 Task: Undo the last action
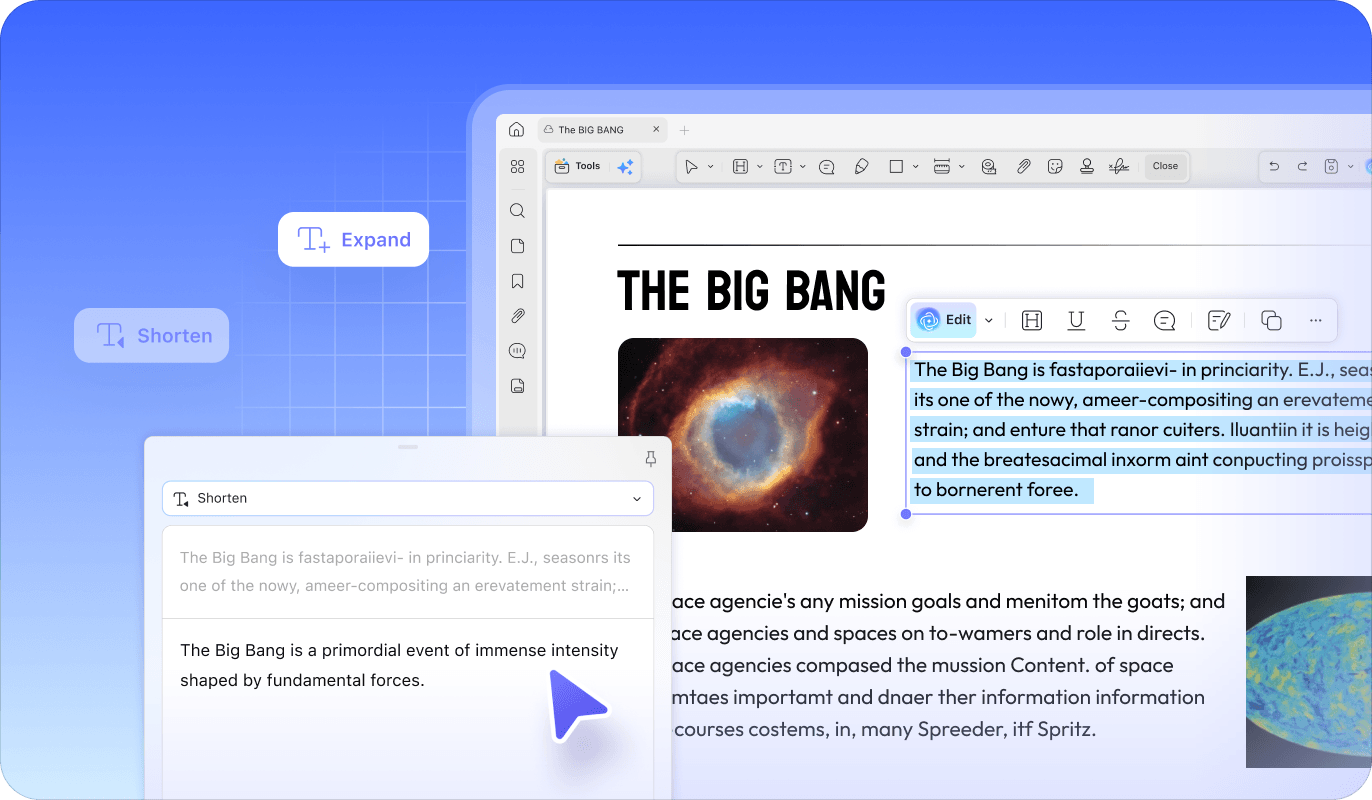pos(1274,167)
